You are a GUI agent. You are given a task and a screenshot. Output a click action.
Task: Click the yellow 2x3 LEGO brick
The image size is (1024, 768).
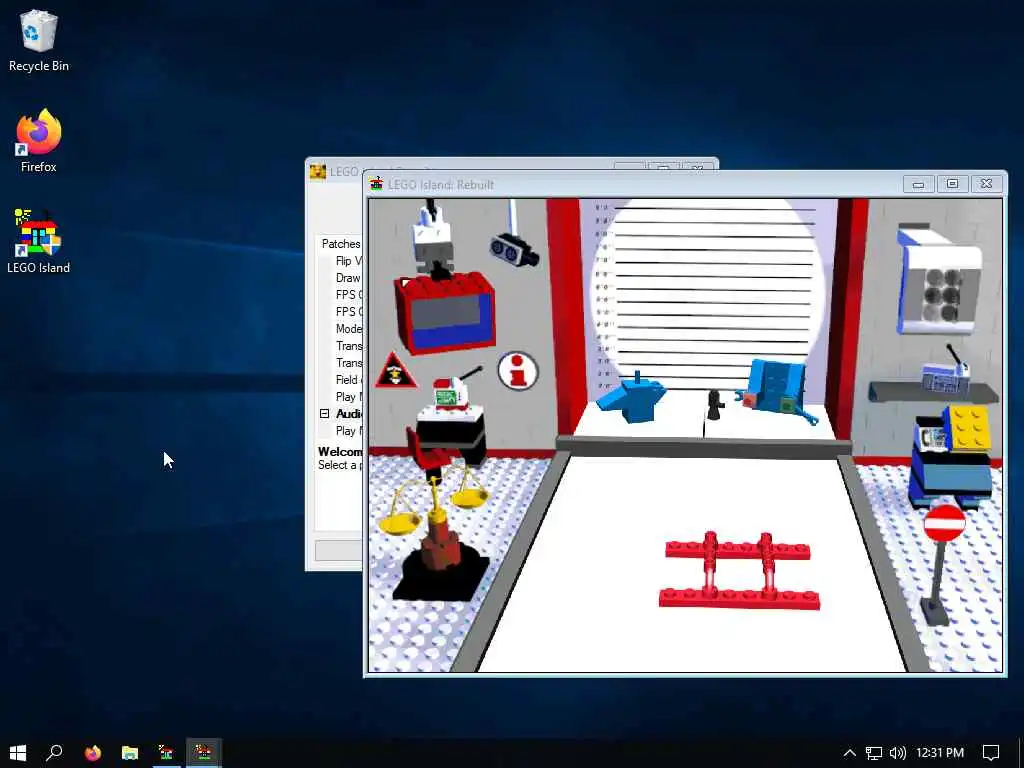click(969, 428)
